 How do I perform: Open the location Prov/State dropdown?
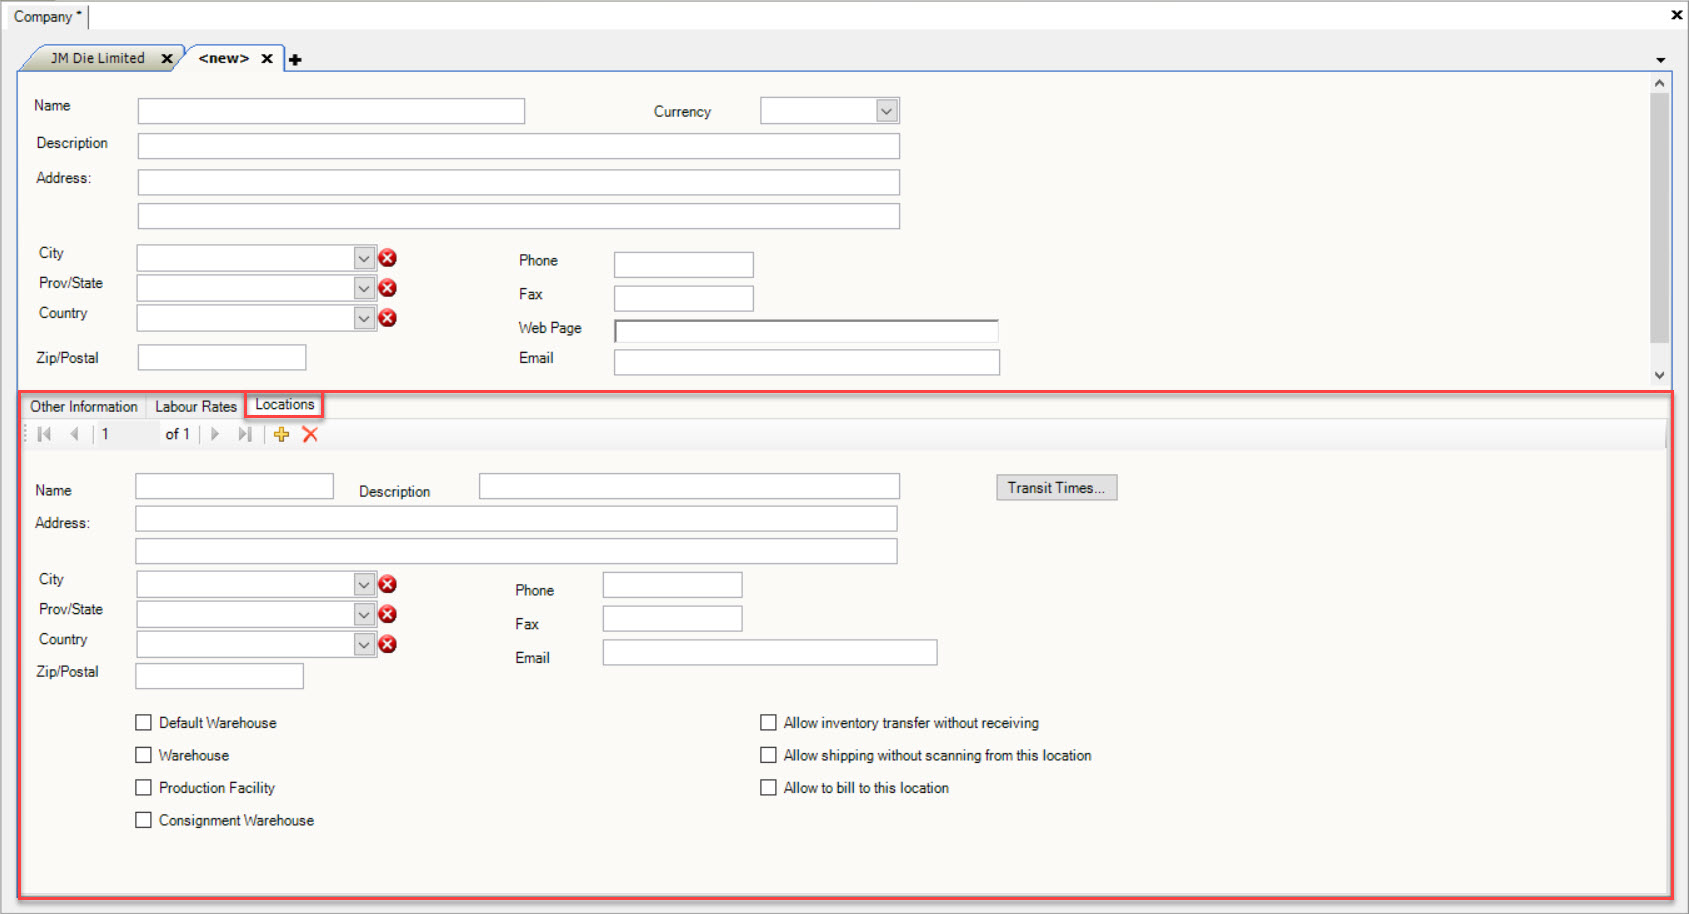[x=364, y=614]
